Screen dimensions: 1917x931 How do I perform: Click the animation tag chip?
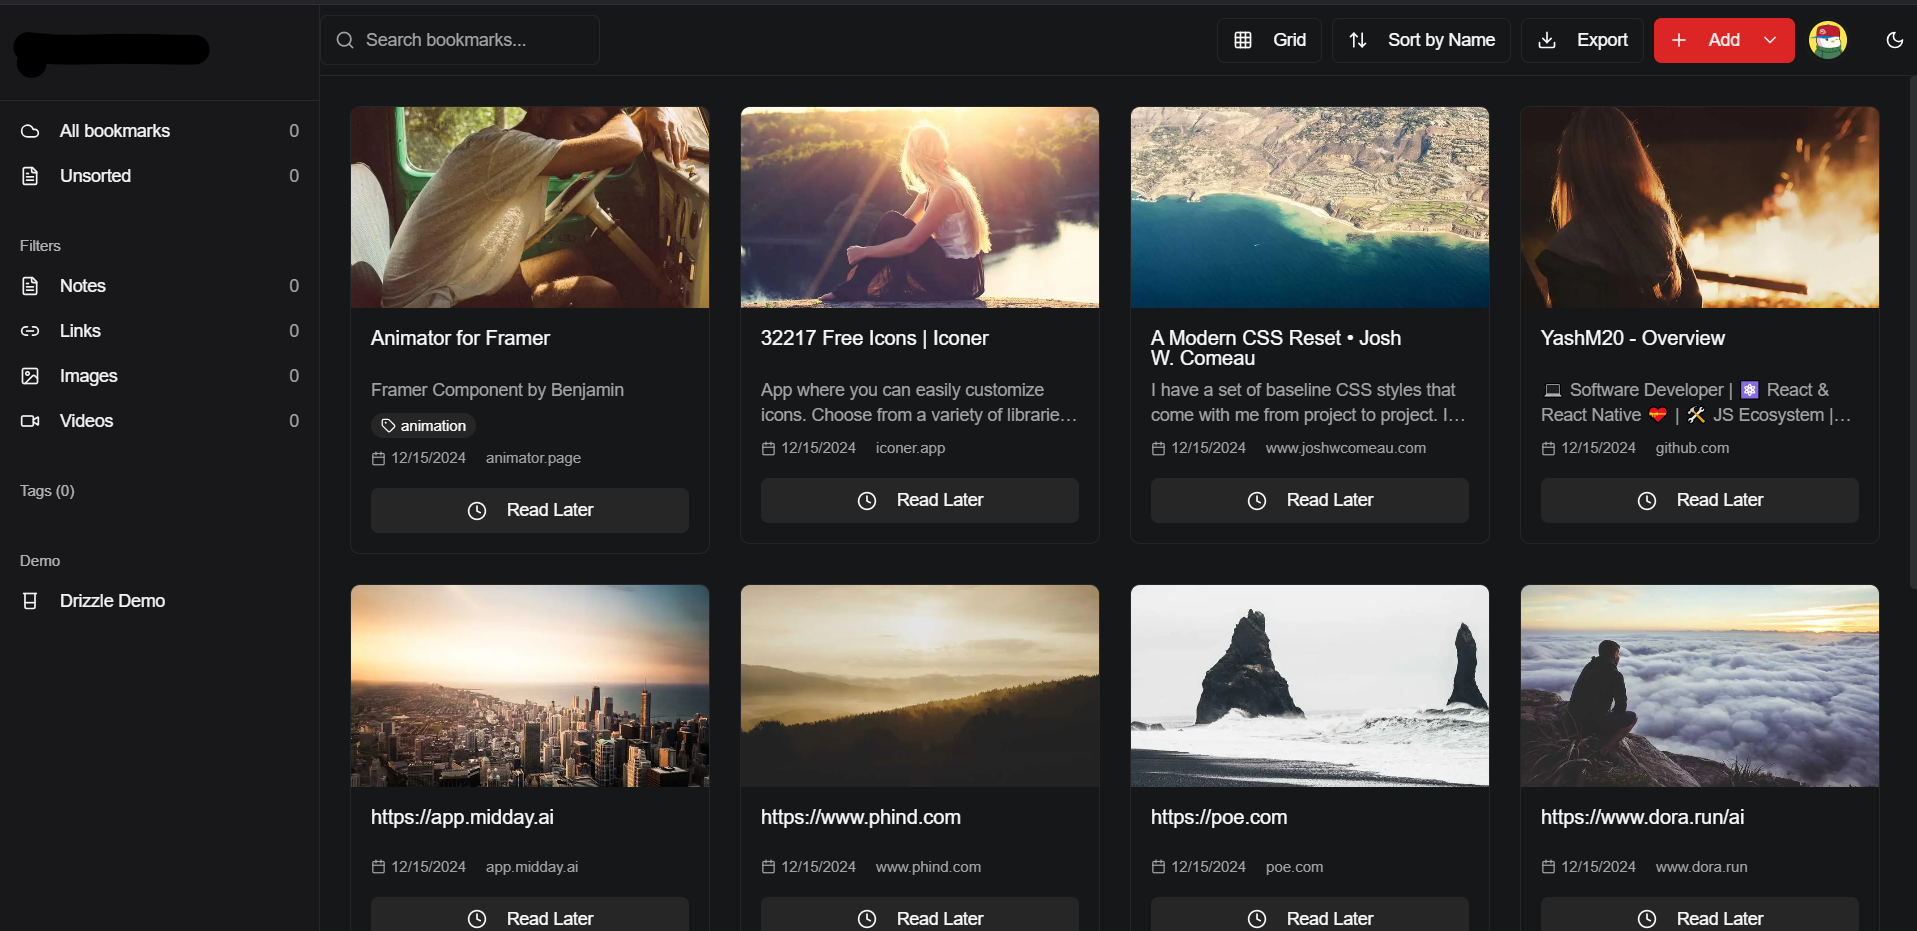point(423,426)
